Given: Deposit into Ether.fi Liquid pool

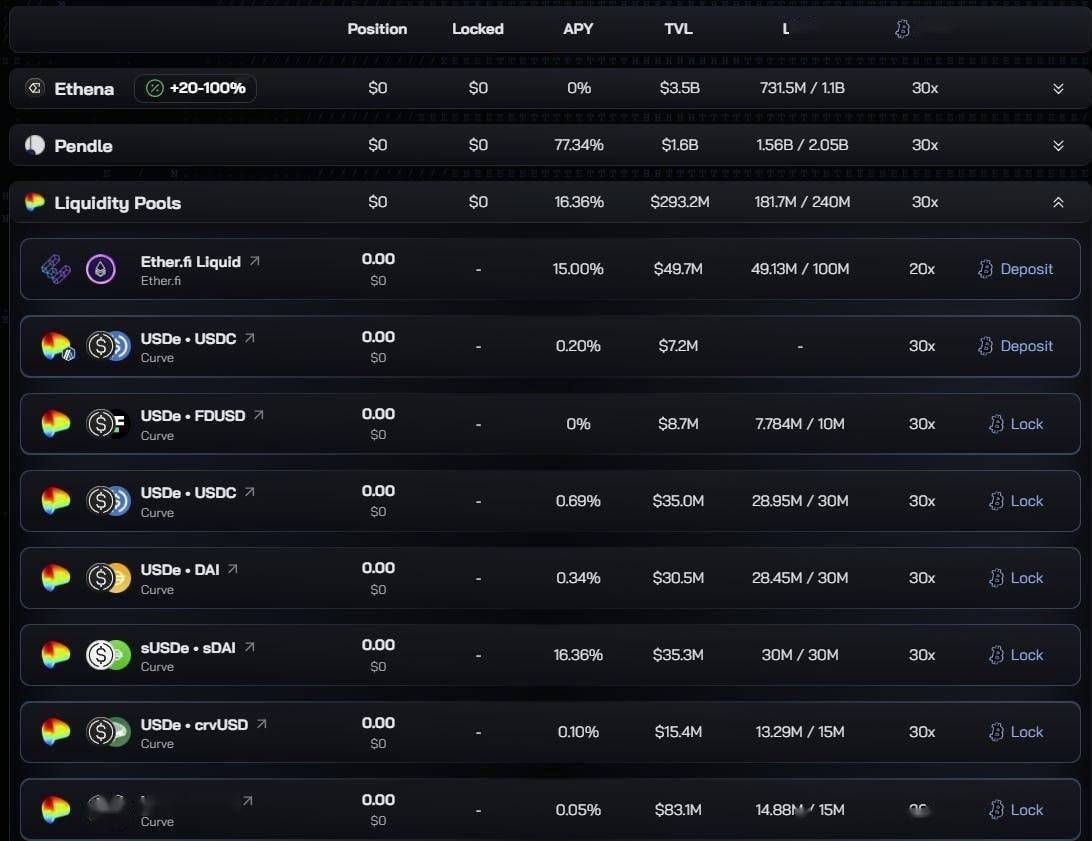Looking at the screenshot, I should coord(1015,269).
